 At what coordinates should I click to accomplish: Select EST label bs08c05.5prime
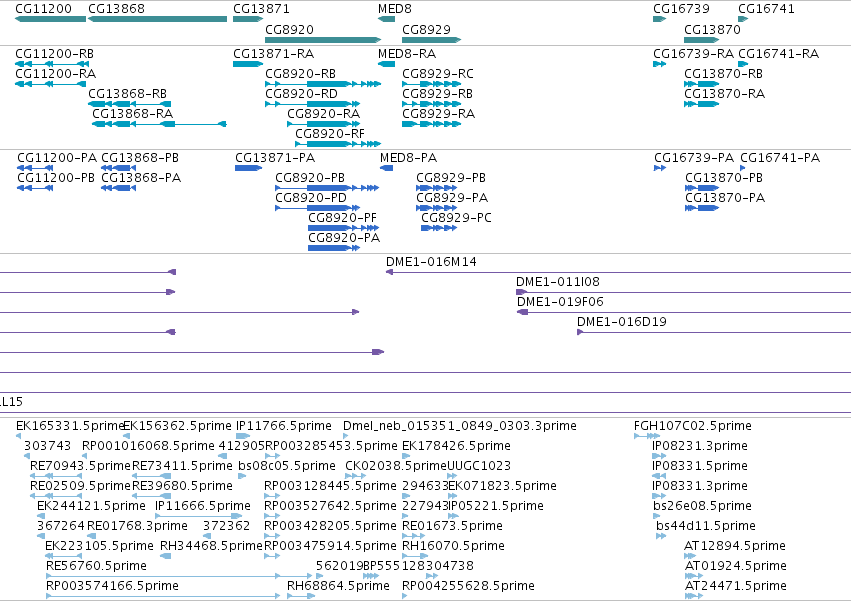click(x=287, y=466)
